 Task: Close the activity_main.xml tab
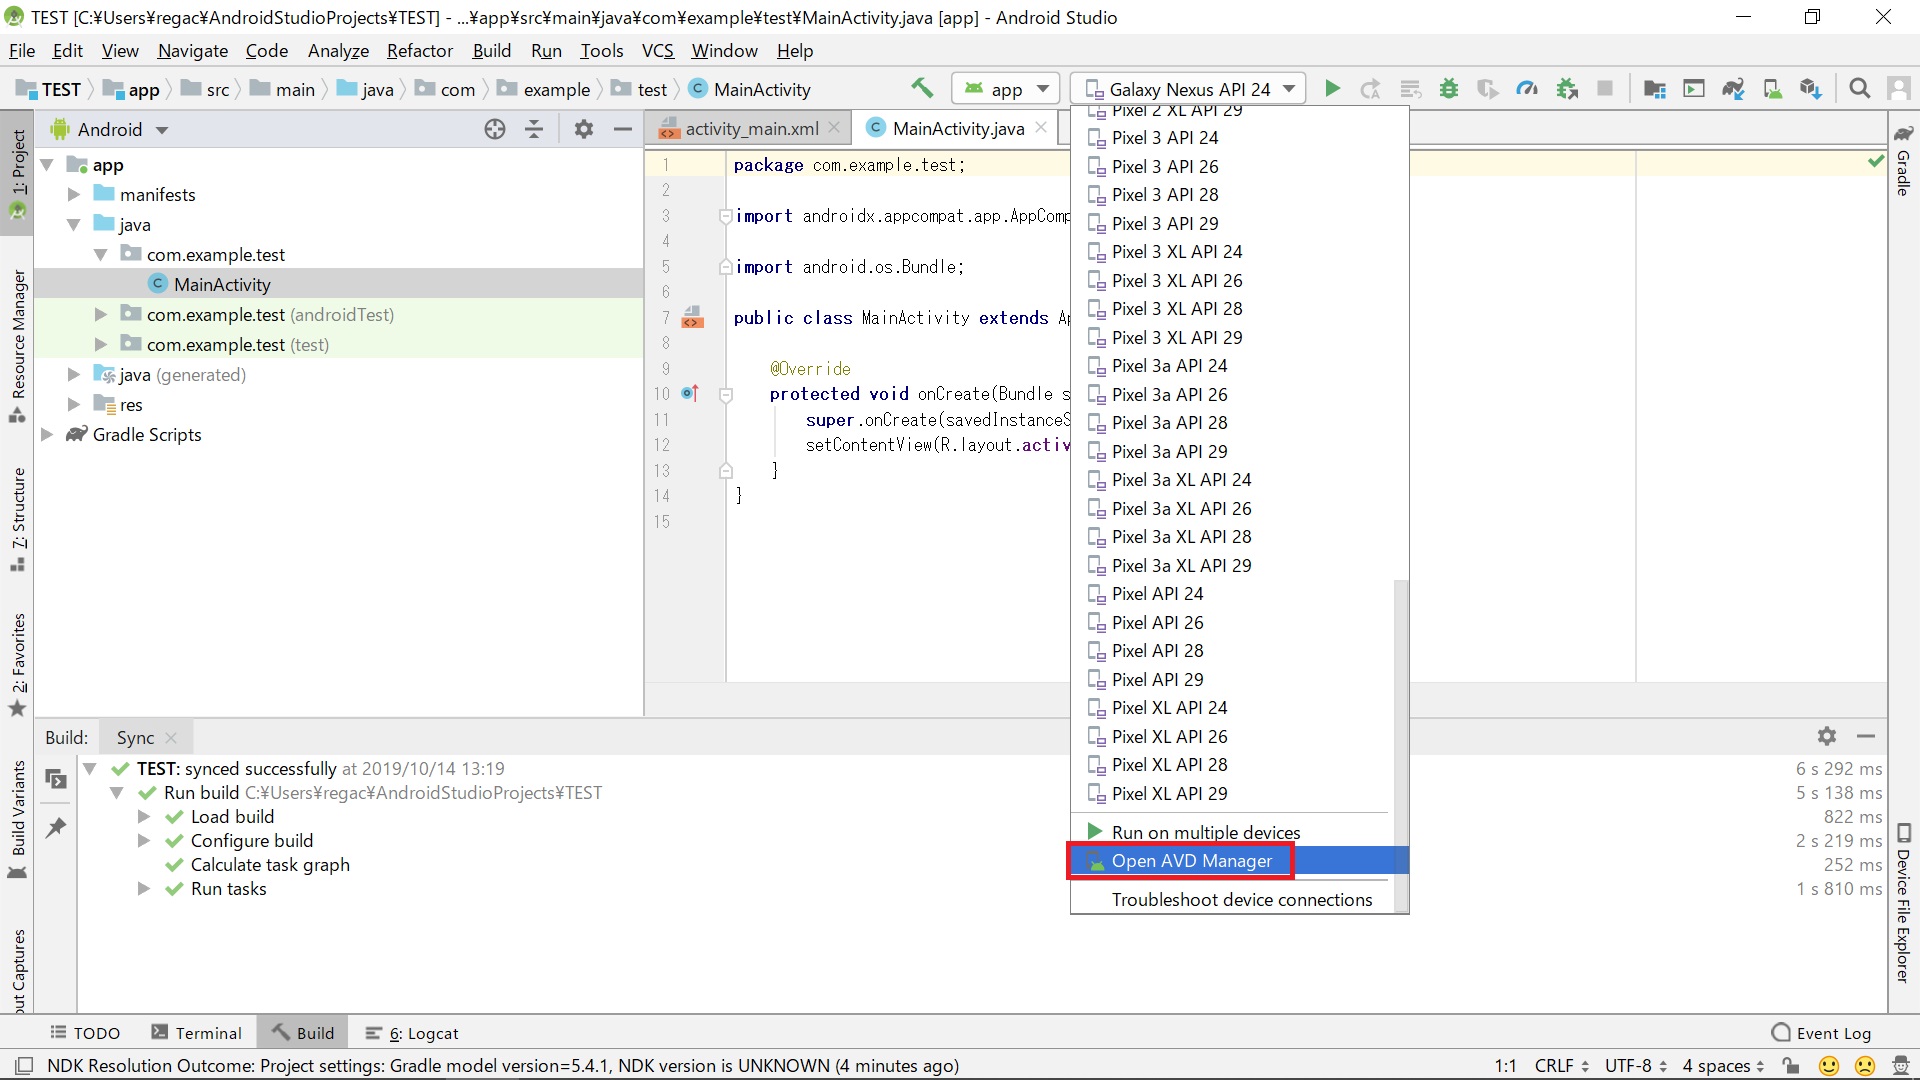click(834, 128)
